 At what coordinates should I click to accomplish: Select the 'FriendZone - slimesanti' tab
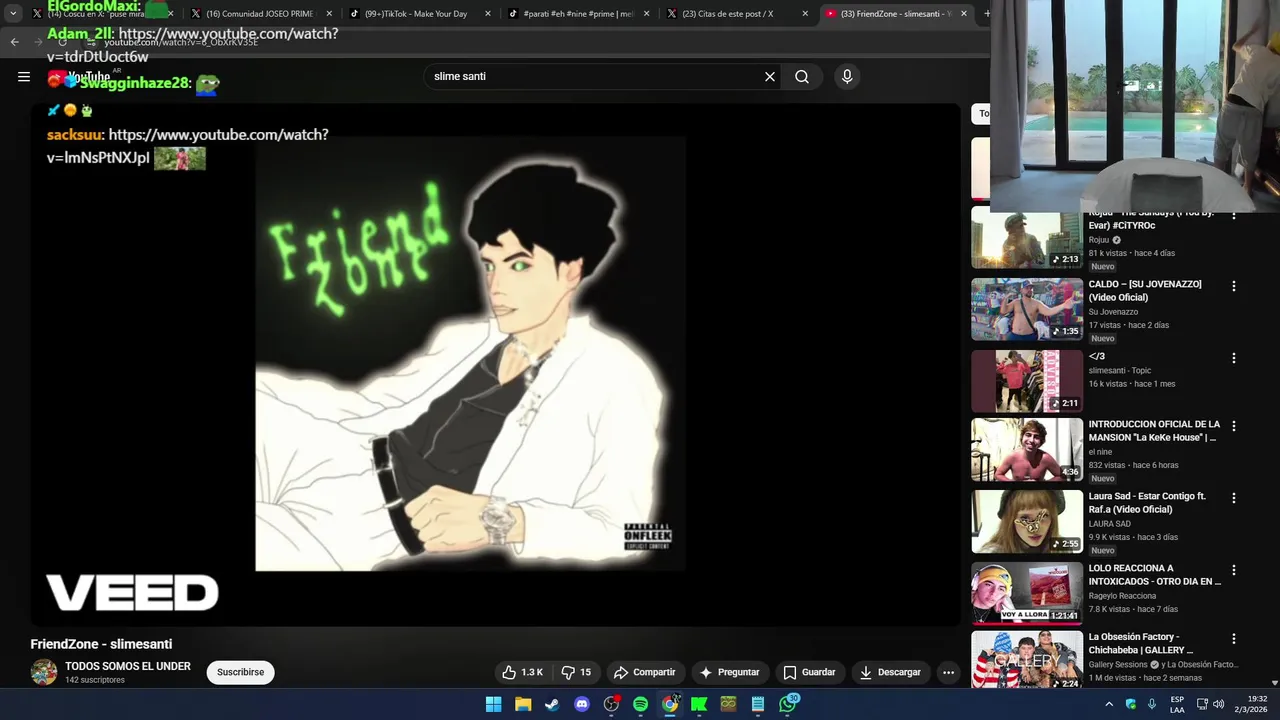point(895,14)
